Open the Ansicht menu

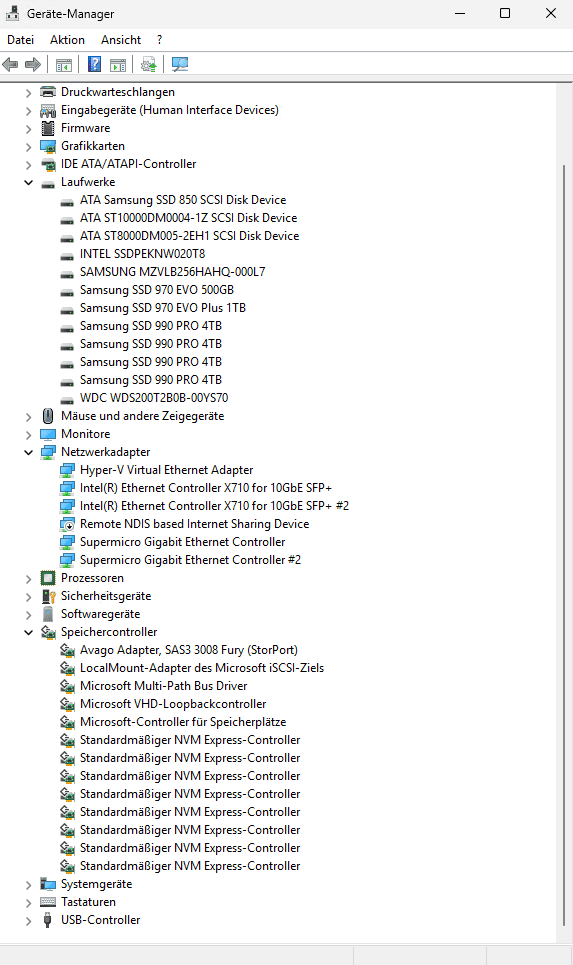pyautogui.click(x=121, y=40)
